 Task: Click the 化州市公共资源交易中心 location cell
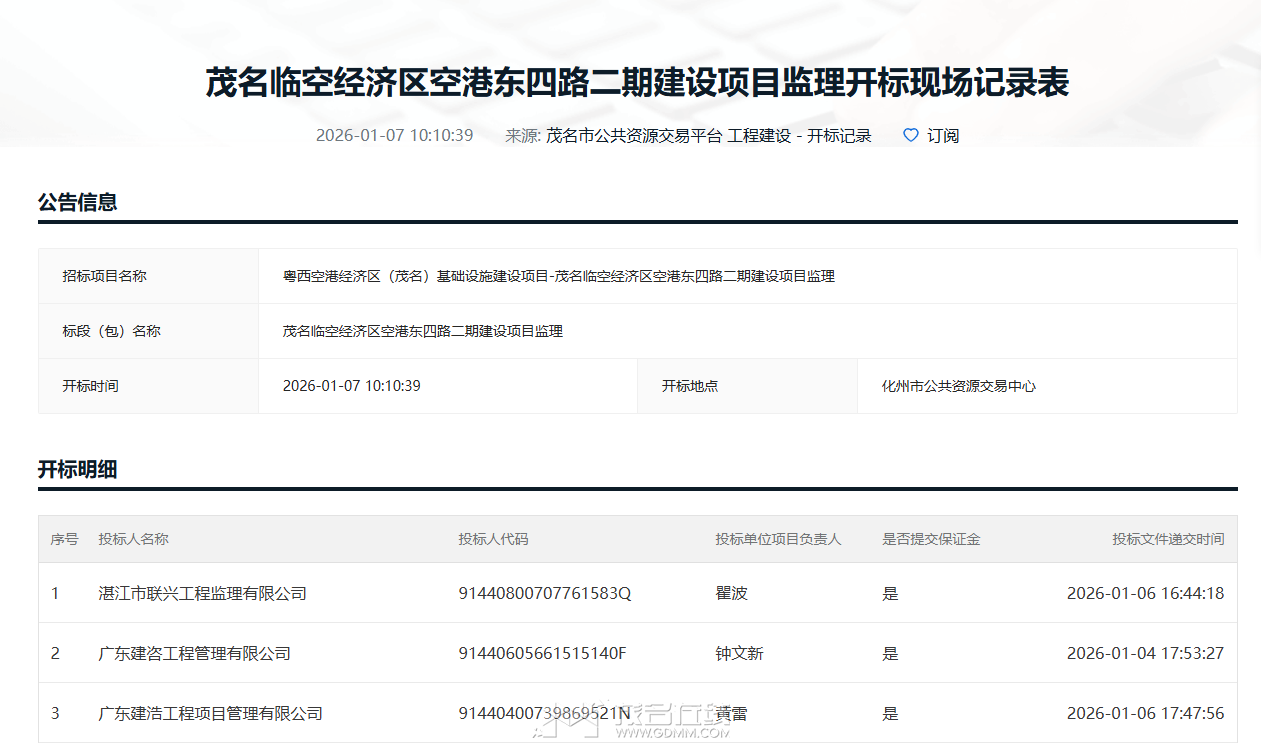(958, 386)
